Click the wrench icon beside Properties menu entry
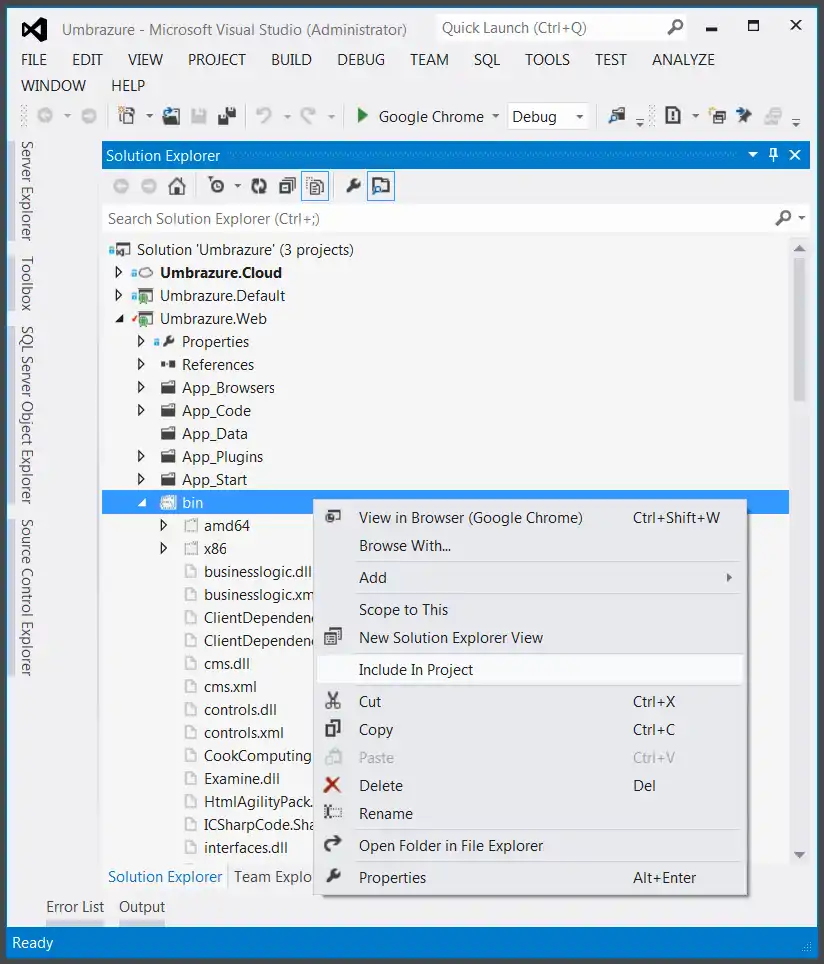This screenshot has height=964, width=824. 333,875
